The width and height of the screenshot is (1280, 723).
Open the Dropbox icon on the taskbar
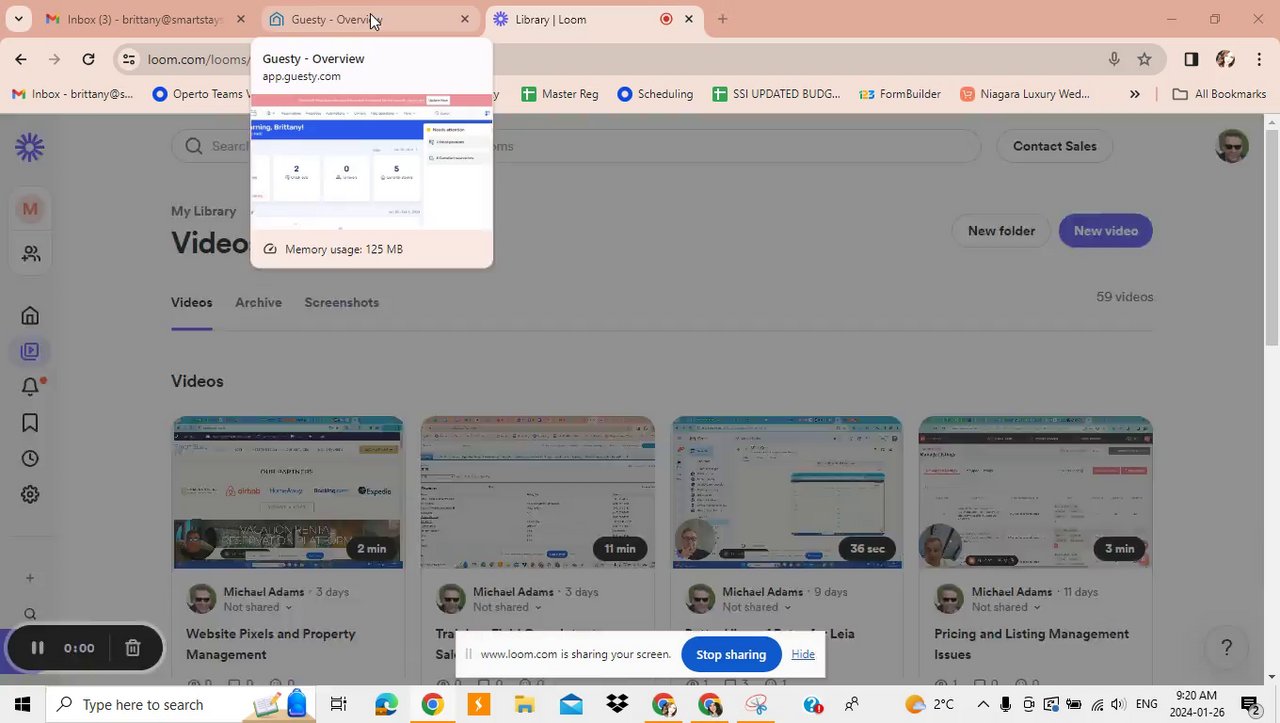pyautogui.click(x=617, y=704)
